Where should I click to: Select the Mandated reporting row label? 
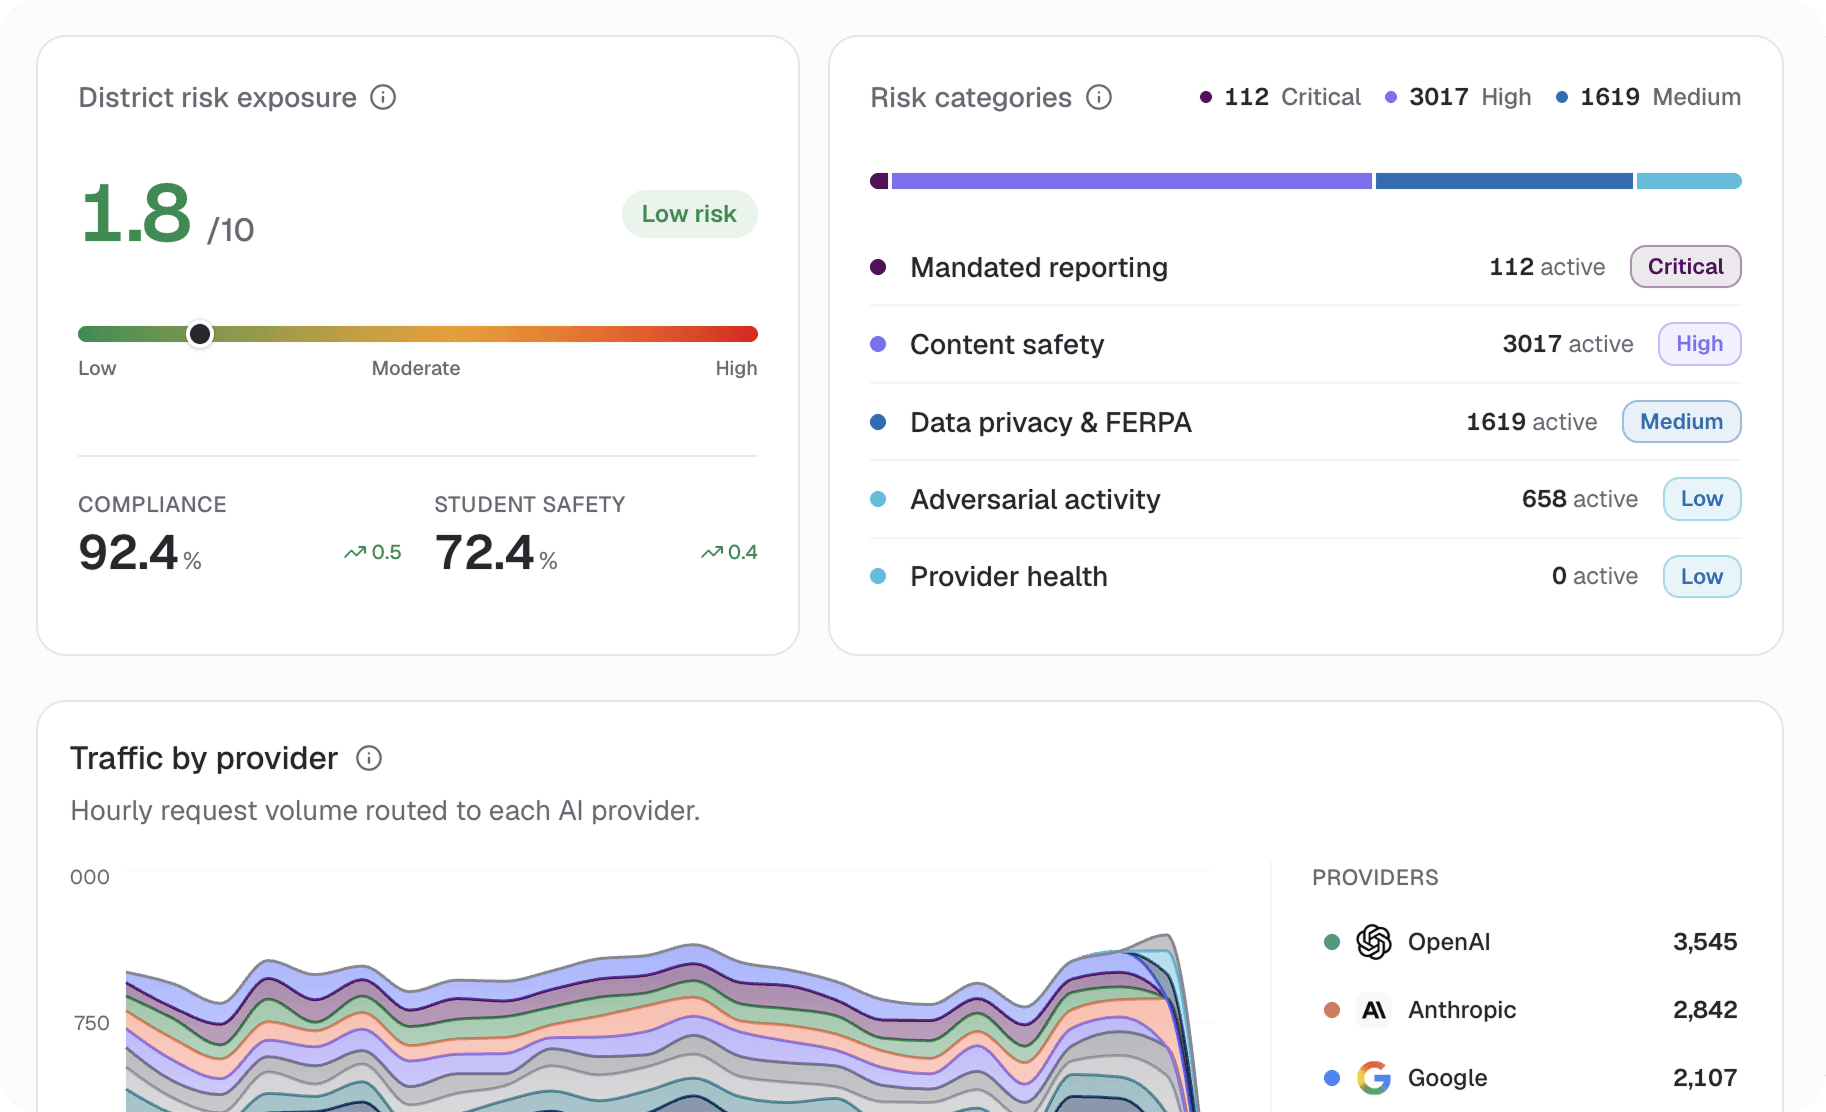coord(1039,268)
